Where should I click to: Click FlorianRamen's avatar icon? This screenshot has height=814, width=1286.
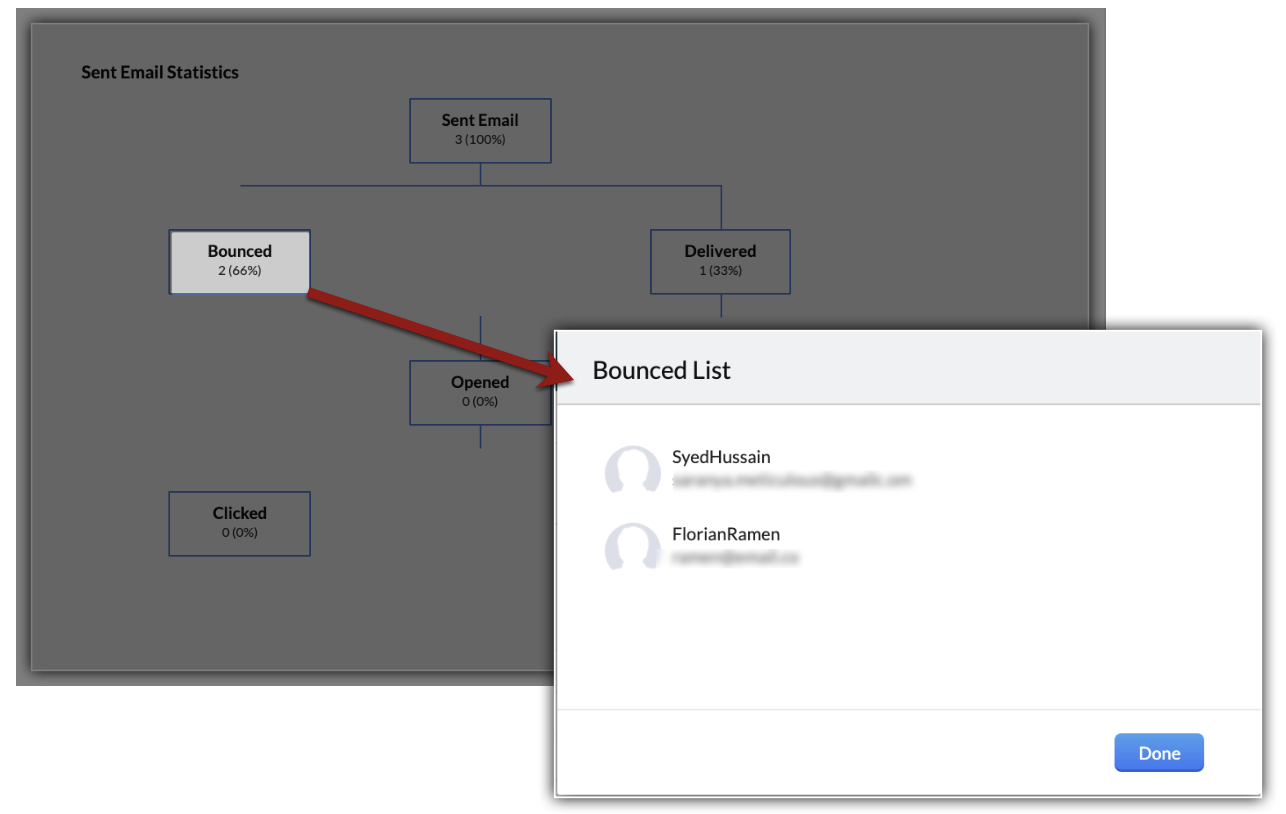[x=632, y=546]
